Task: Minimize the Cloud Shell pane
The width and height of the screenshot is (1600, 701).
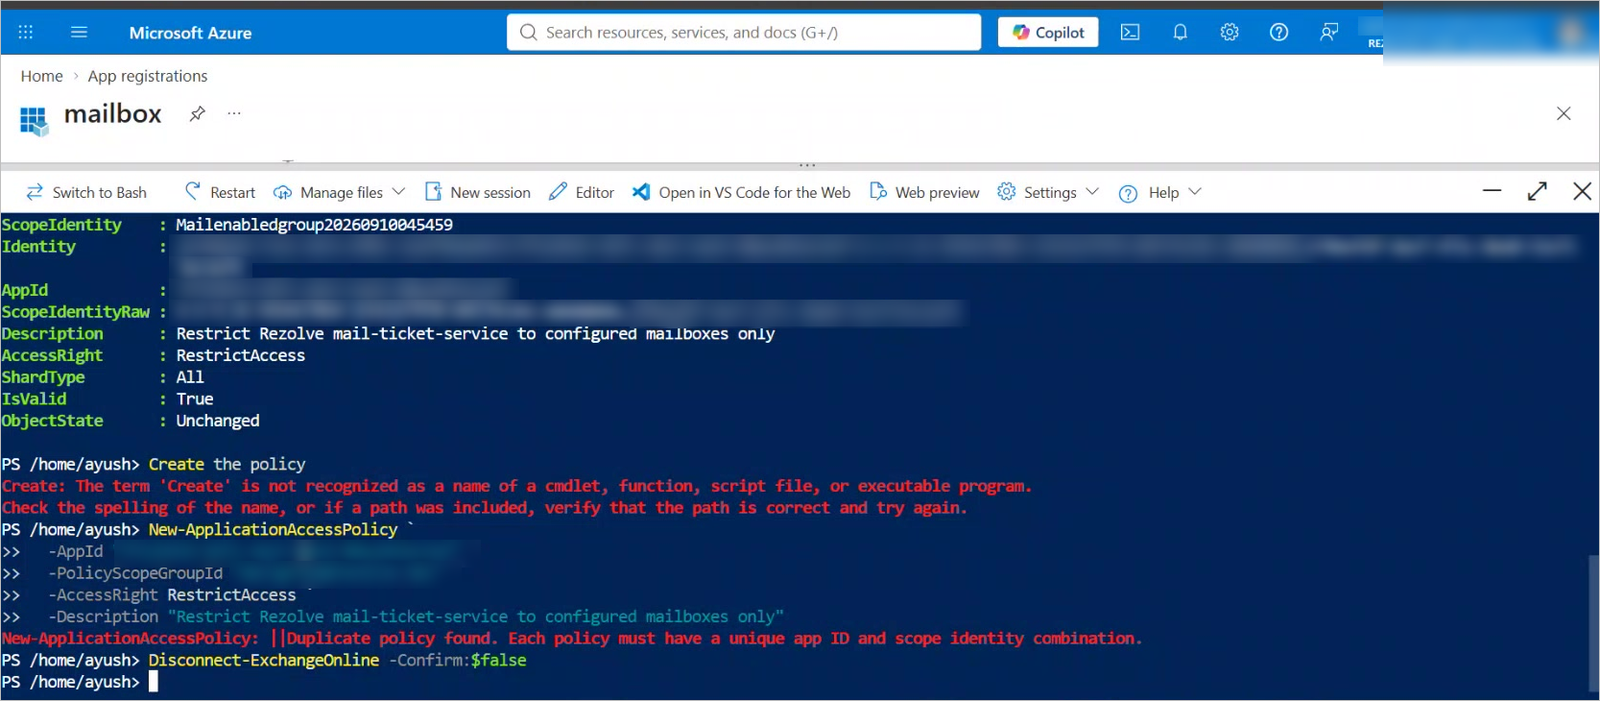Action: pos(1492,191)
